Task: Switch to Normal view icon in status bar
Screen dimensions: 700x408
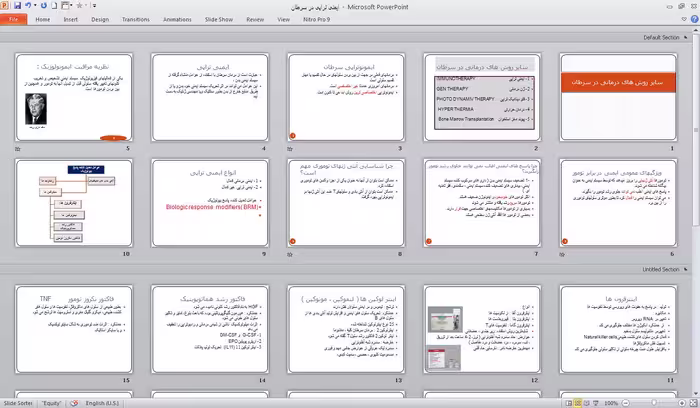Action: [569, 403]
